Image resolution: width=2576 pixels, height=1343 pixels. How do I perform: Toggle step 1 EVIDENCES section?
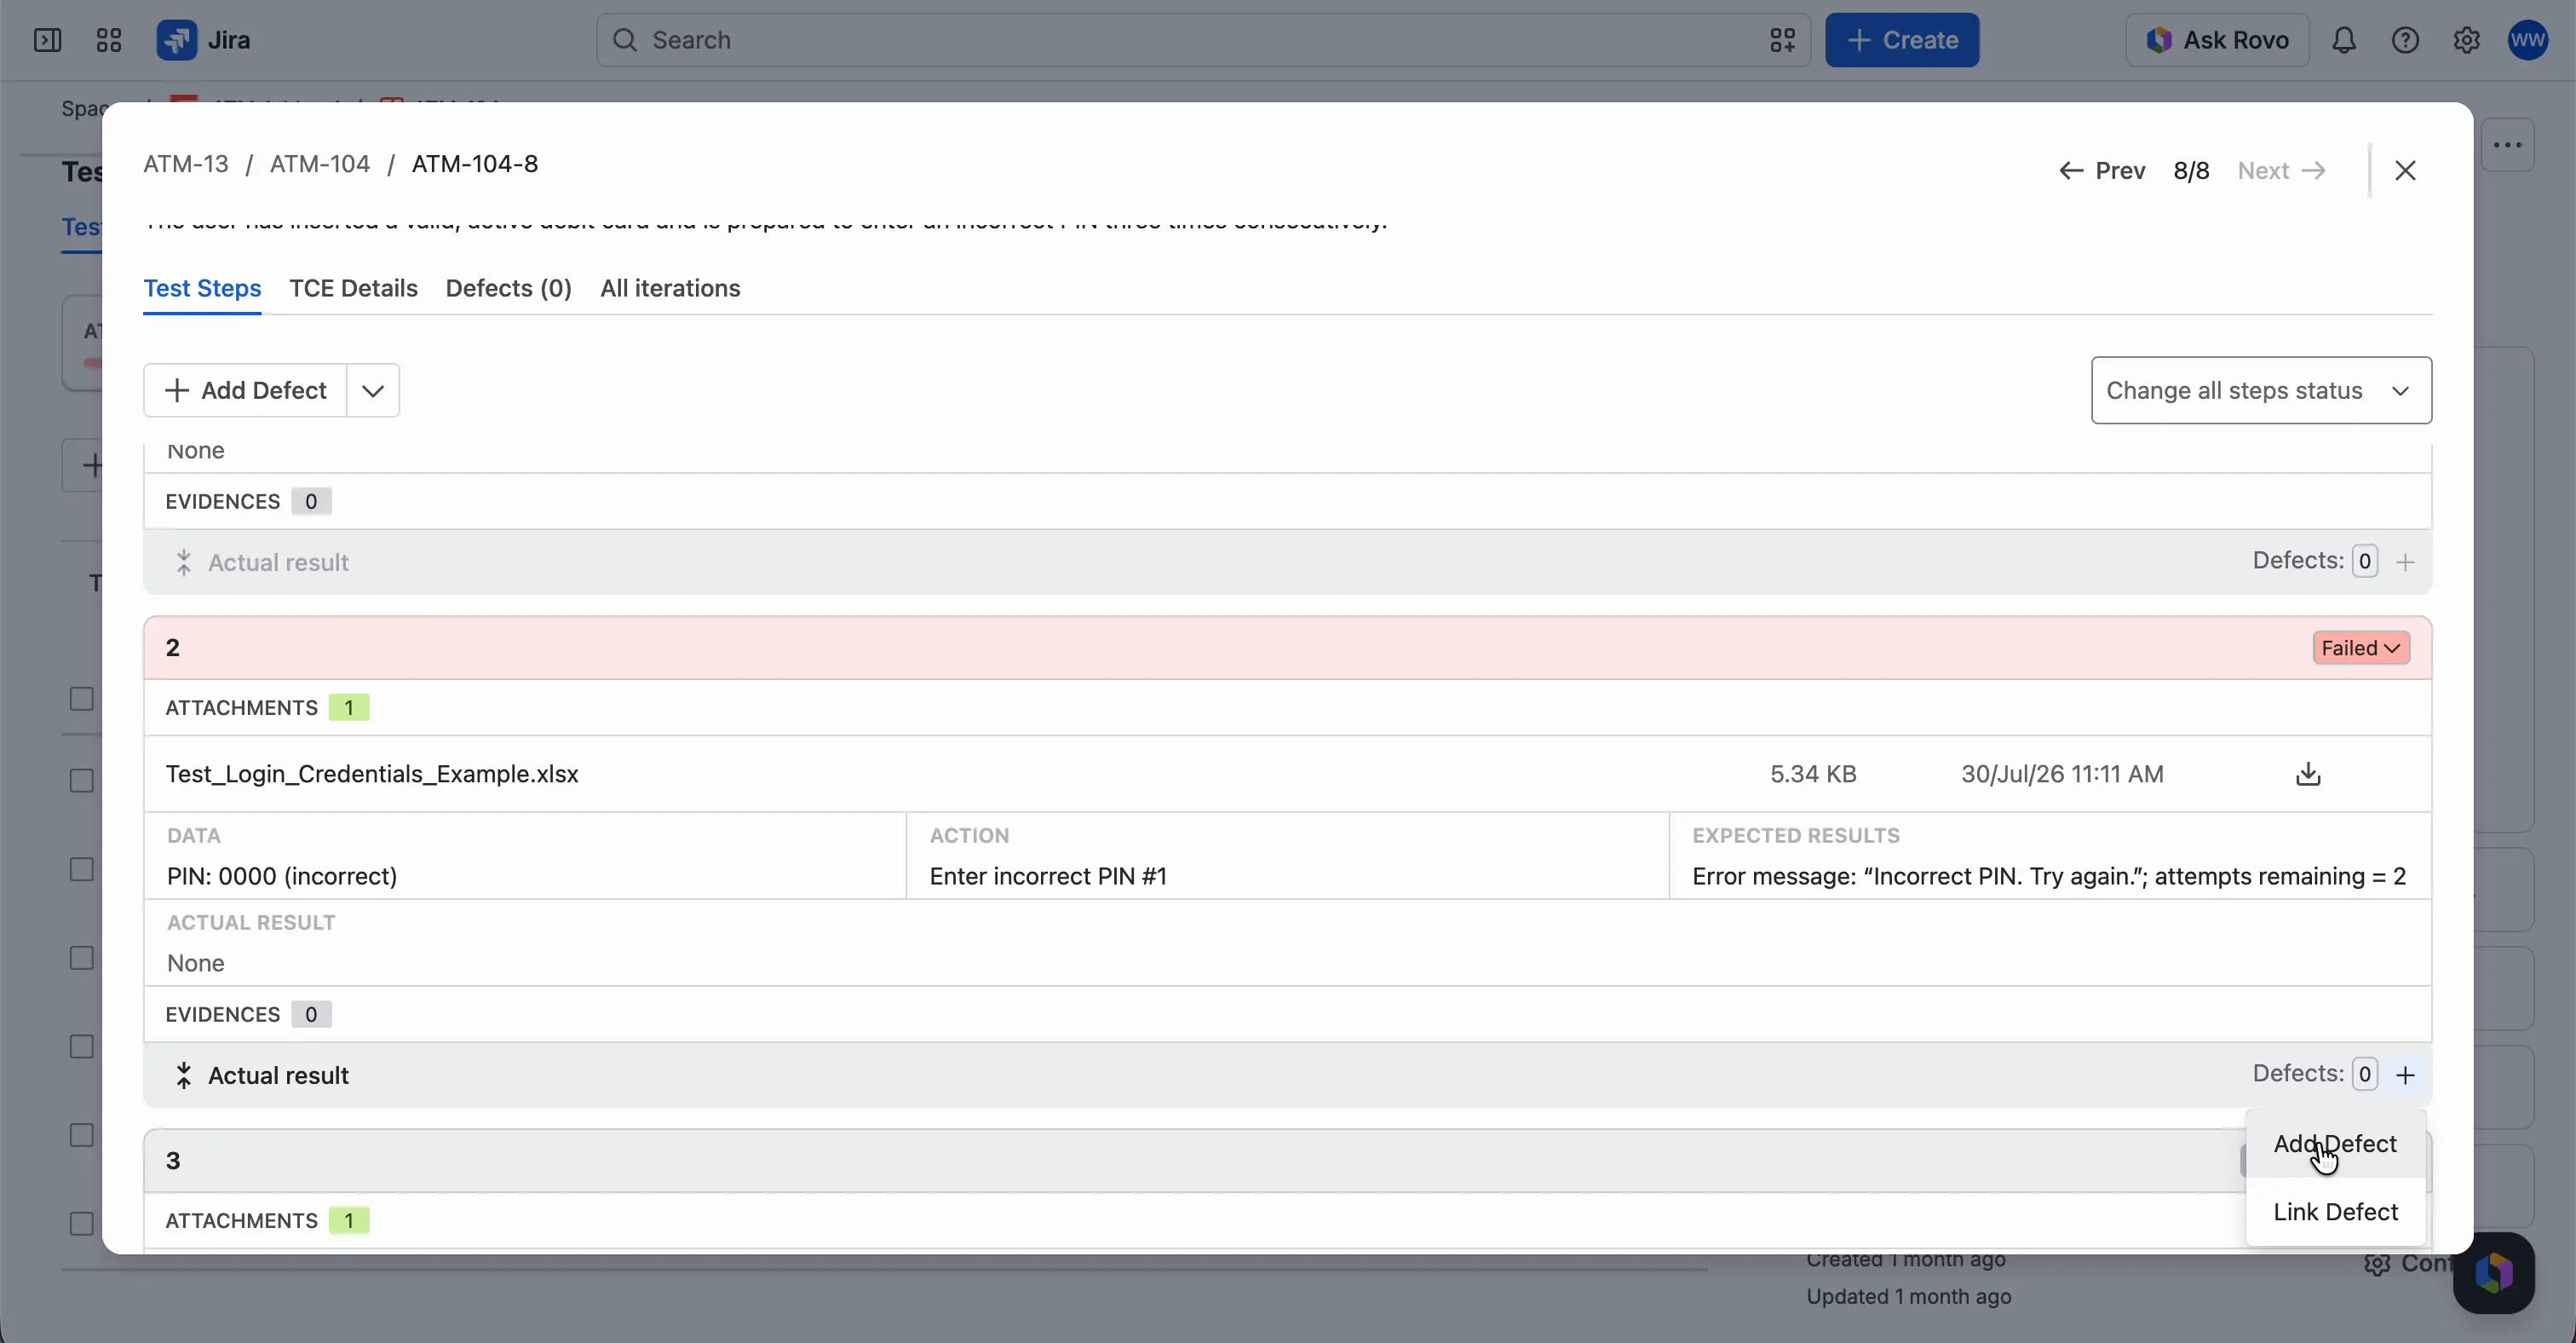248,501
